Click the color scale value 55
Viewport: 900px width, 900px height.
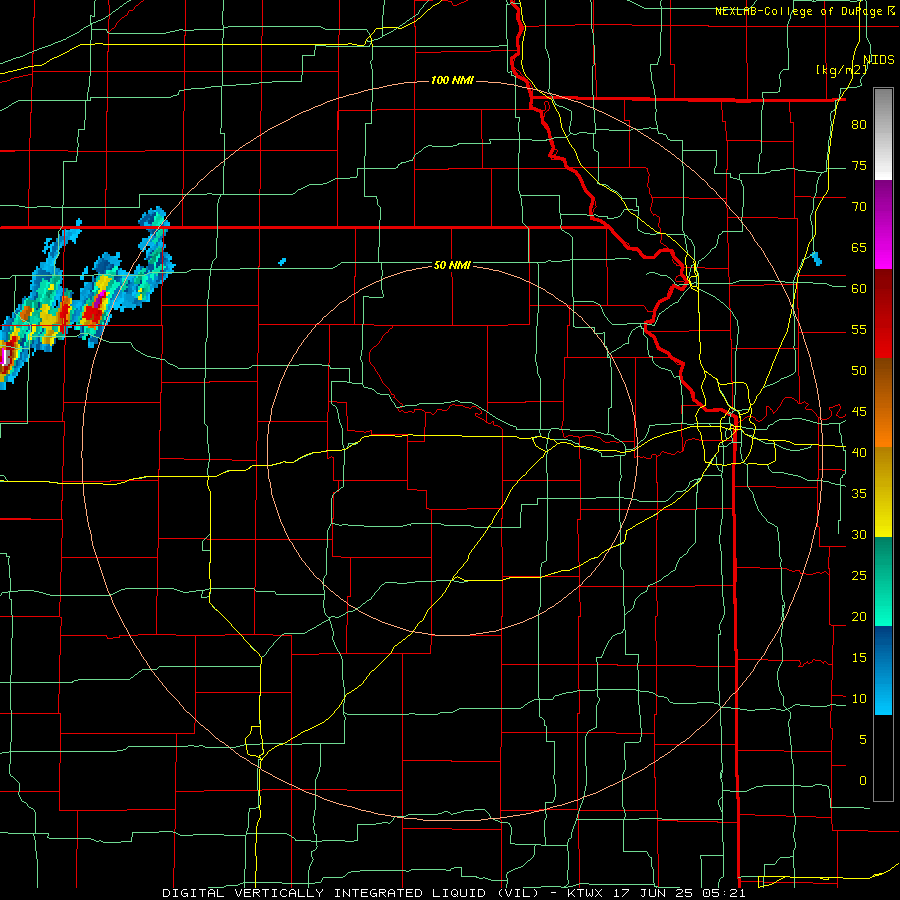(x=859, y=329)
